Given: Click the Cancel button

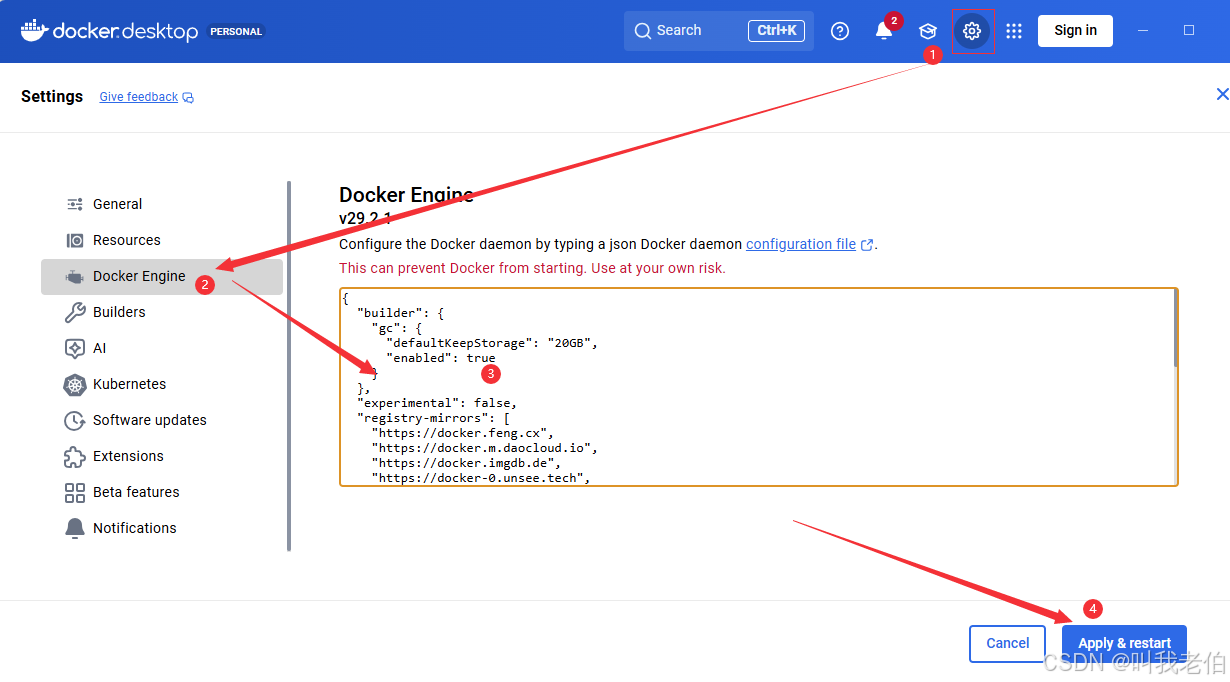Looking at the screenshot, I should 1007,643.
